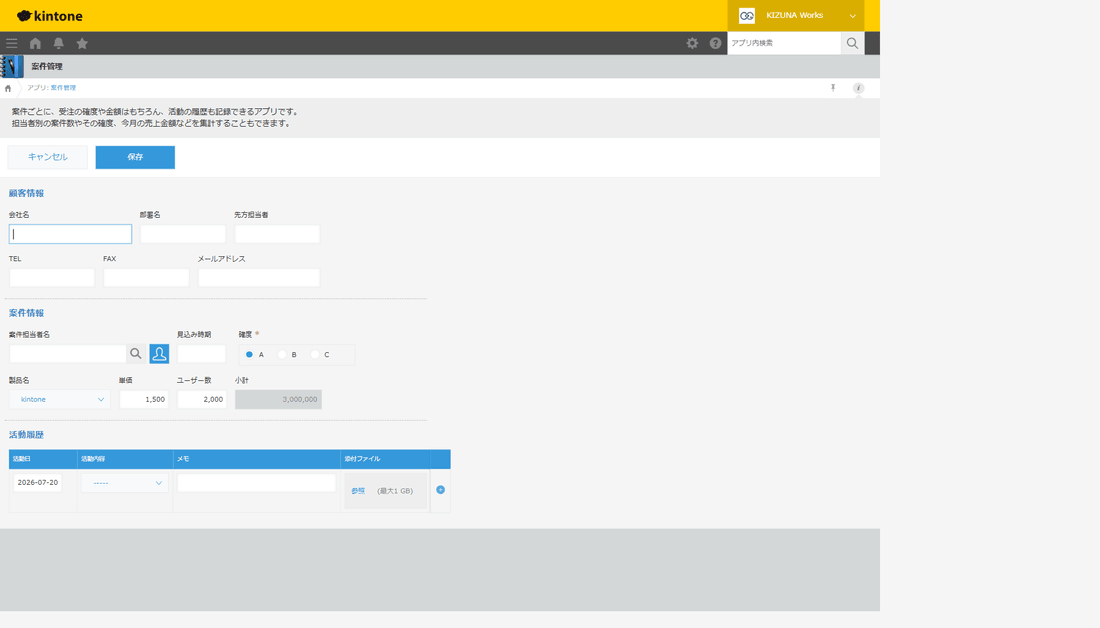Click the 参照 file browse link
1100x628 pixels.
(x=358, y=490)
